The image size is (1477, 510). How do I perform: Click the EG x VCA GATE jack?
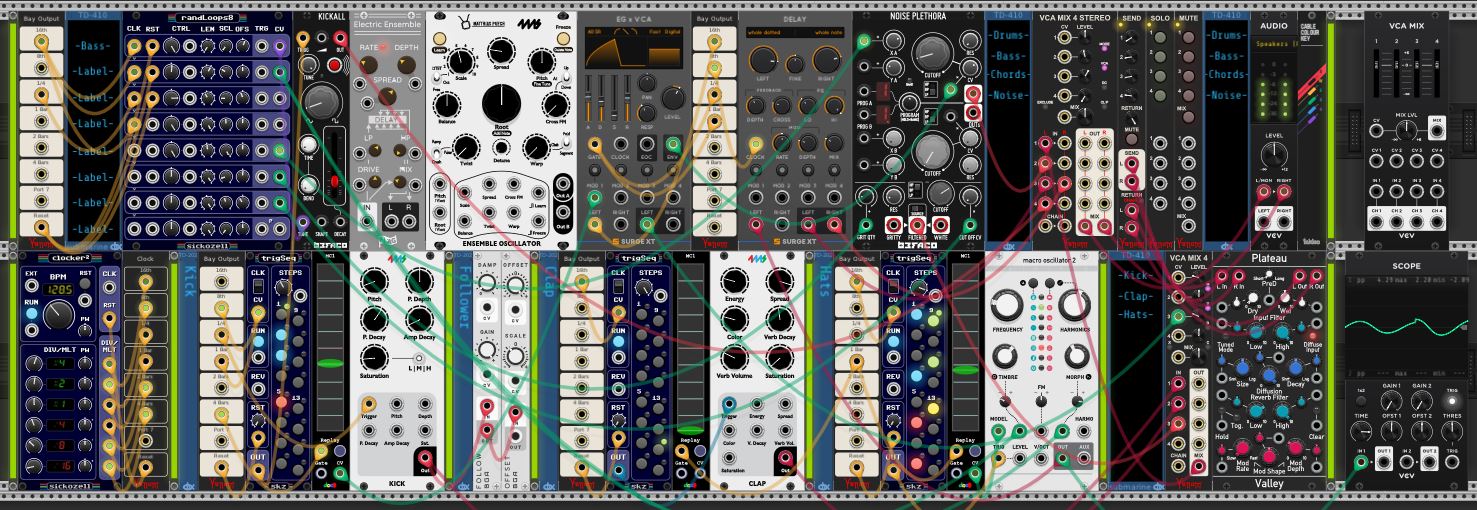coord(595,145)
